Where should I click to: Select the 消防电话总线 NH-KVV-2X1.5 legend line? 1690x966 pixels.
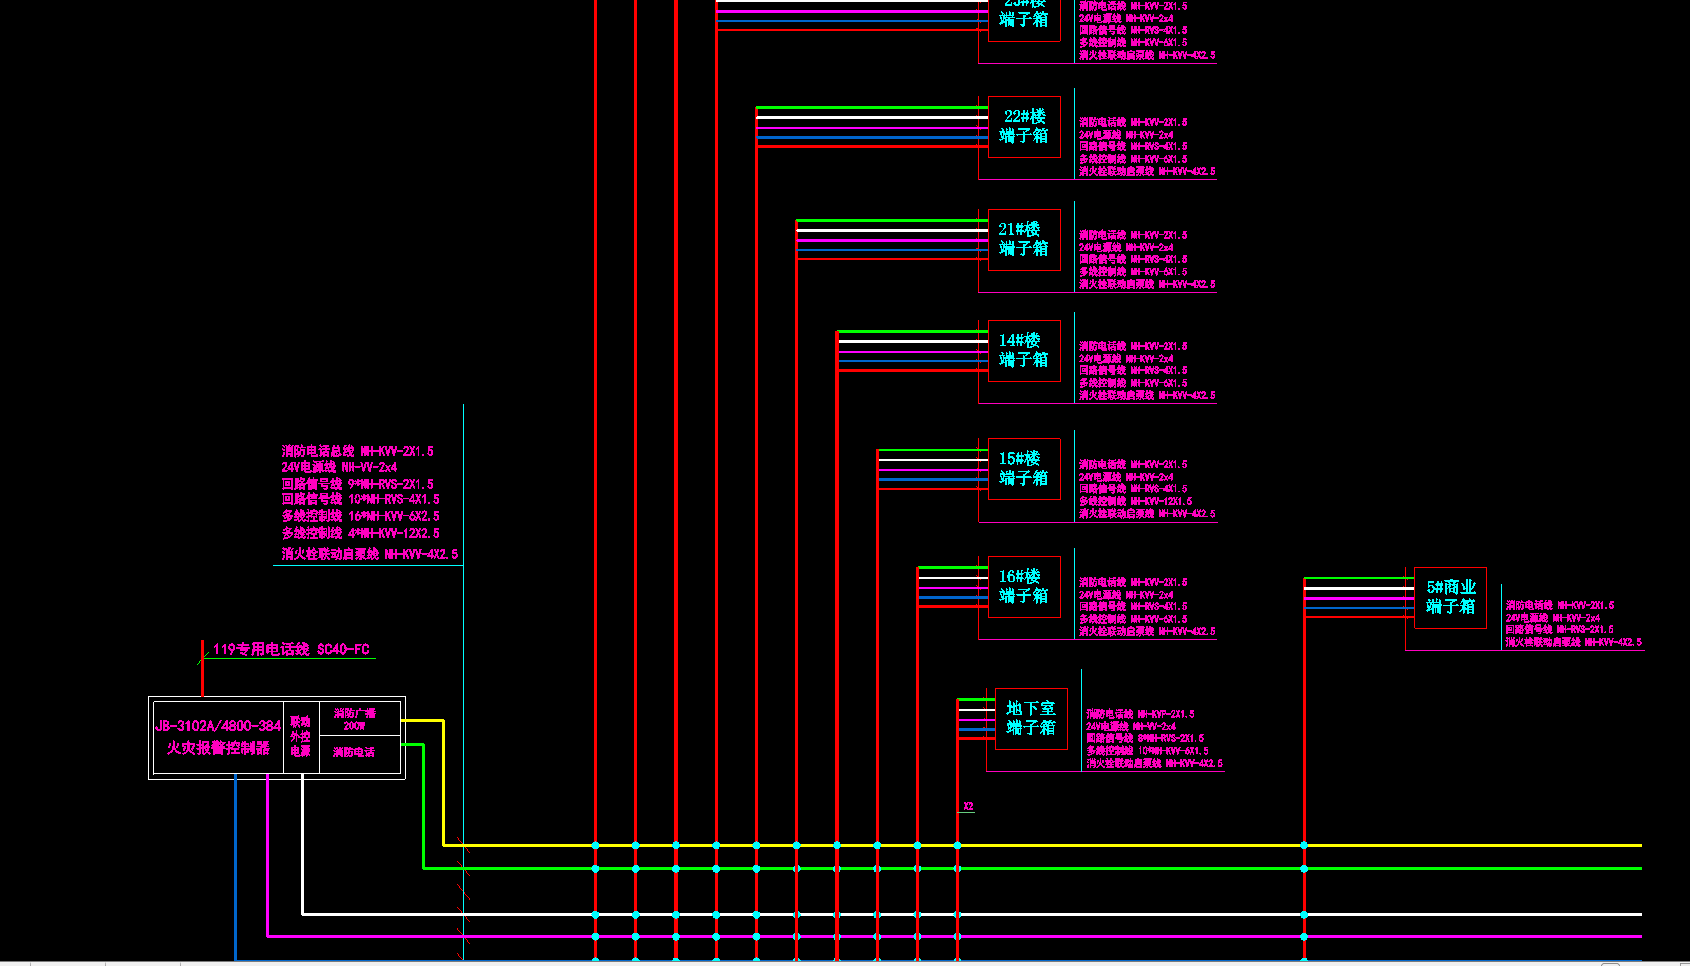point(358,451)
